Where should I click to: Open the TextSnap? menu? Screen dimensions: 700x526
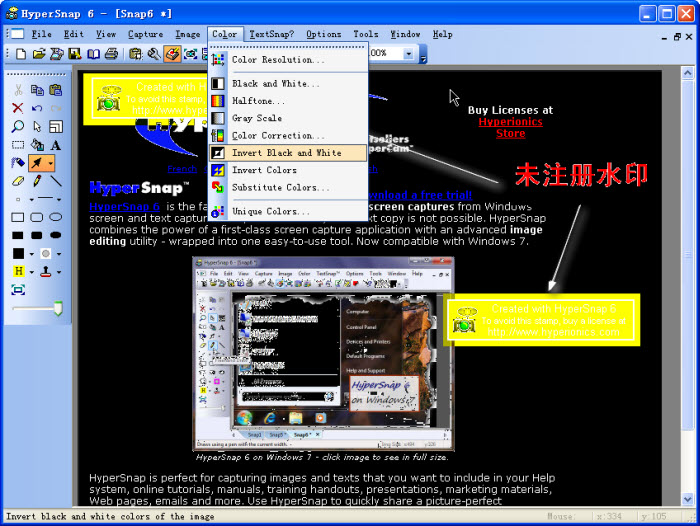(x=271, y=34)
